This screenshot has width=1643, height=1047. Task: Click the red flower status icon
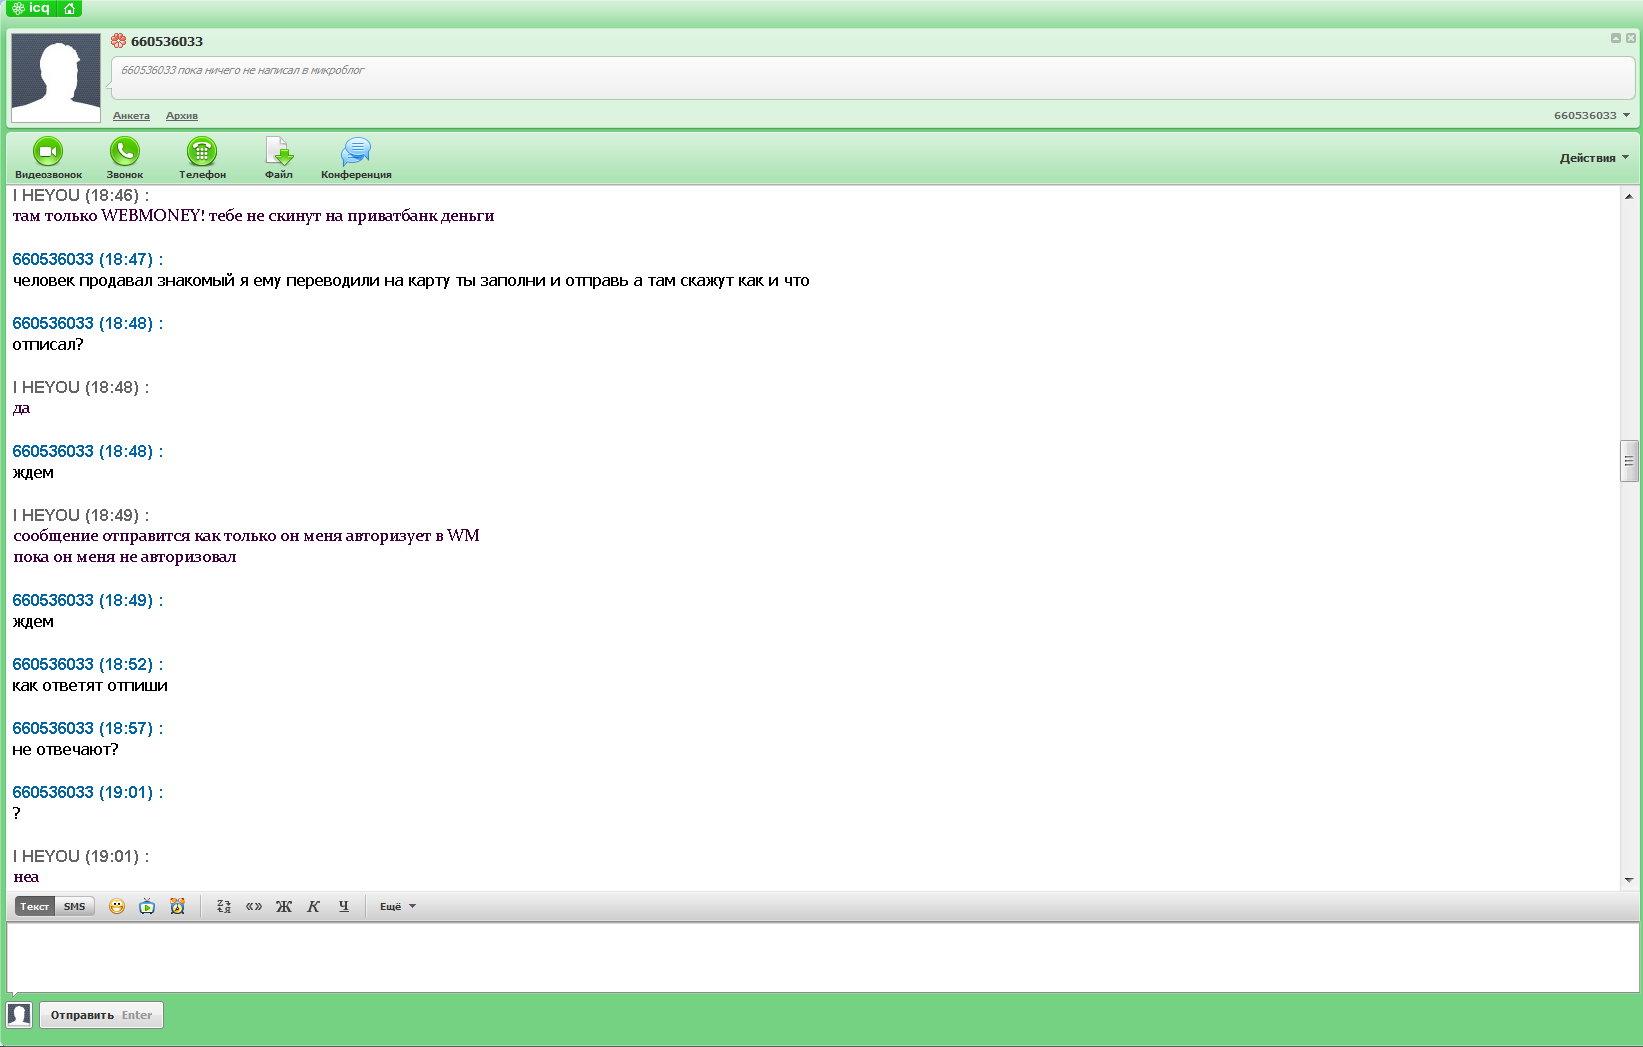pos(118,41)
